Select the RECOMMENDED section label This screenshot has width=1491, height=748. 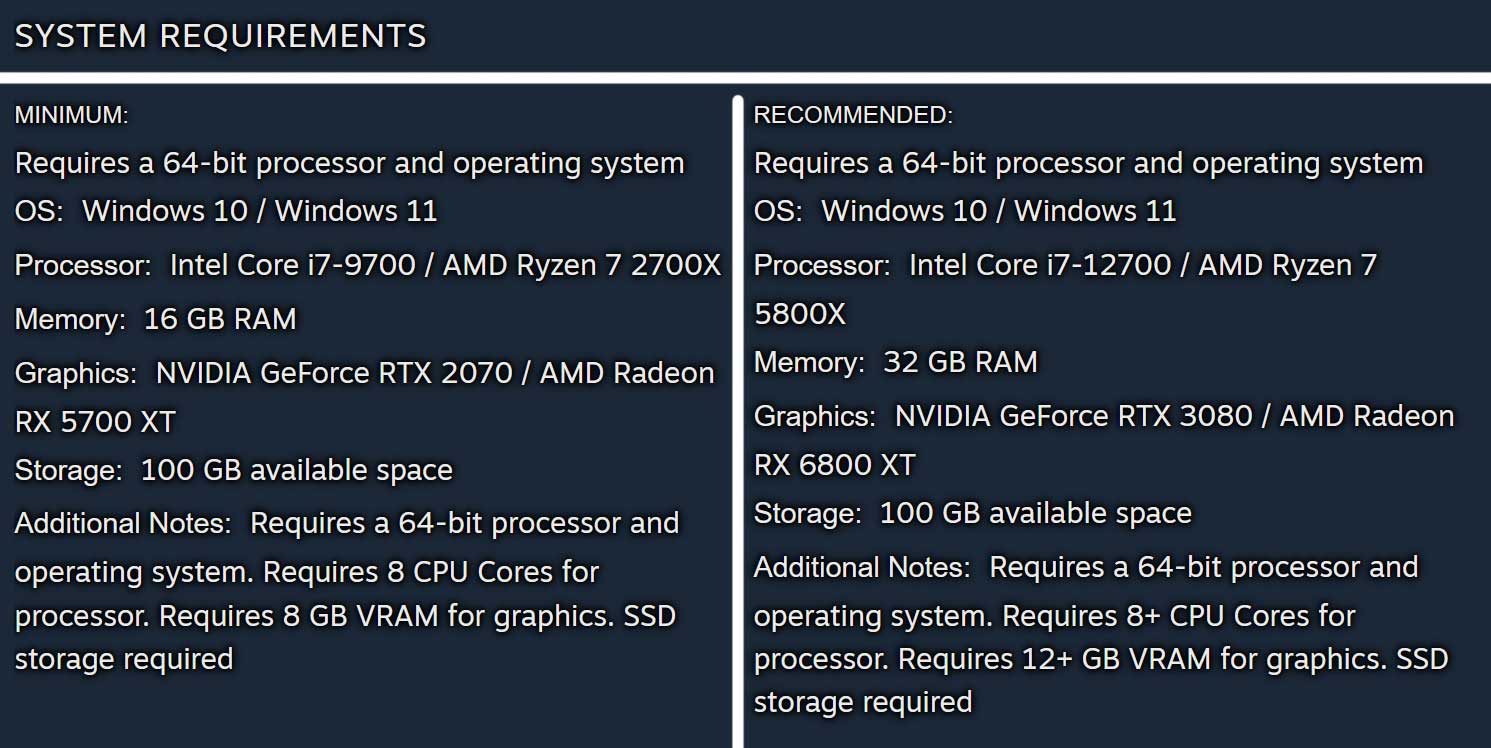click(853, 116)
